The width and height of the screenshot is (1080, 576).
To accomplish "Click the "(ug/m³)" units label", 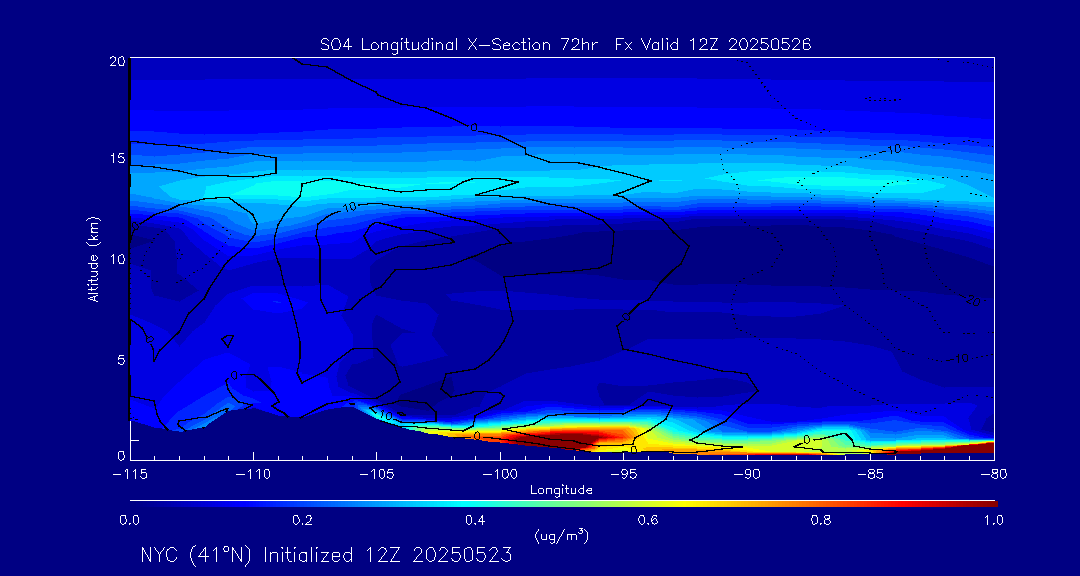I will (x=561, y=535).
